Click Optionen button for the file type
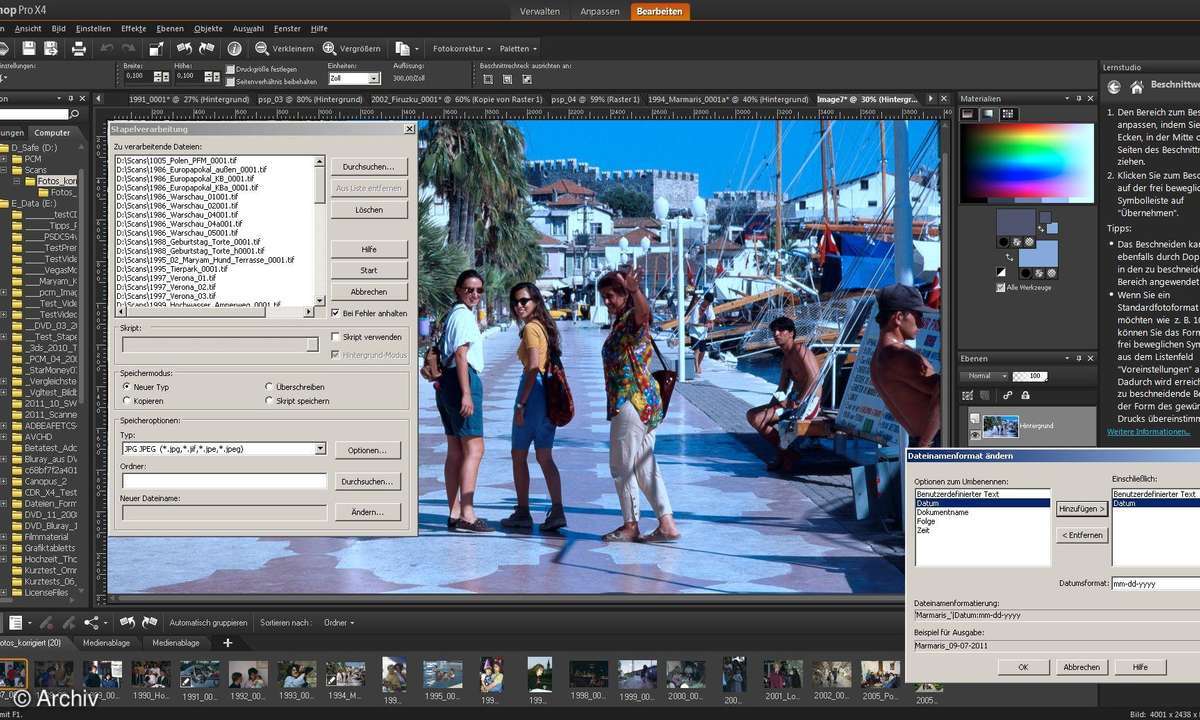The width and height of the screenshot is (1200, 720). 368,450
